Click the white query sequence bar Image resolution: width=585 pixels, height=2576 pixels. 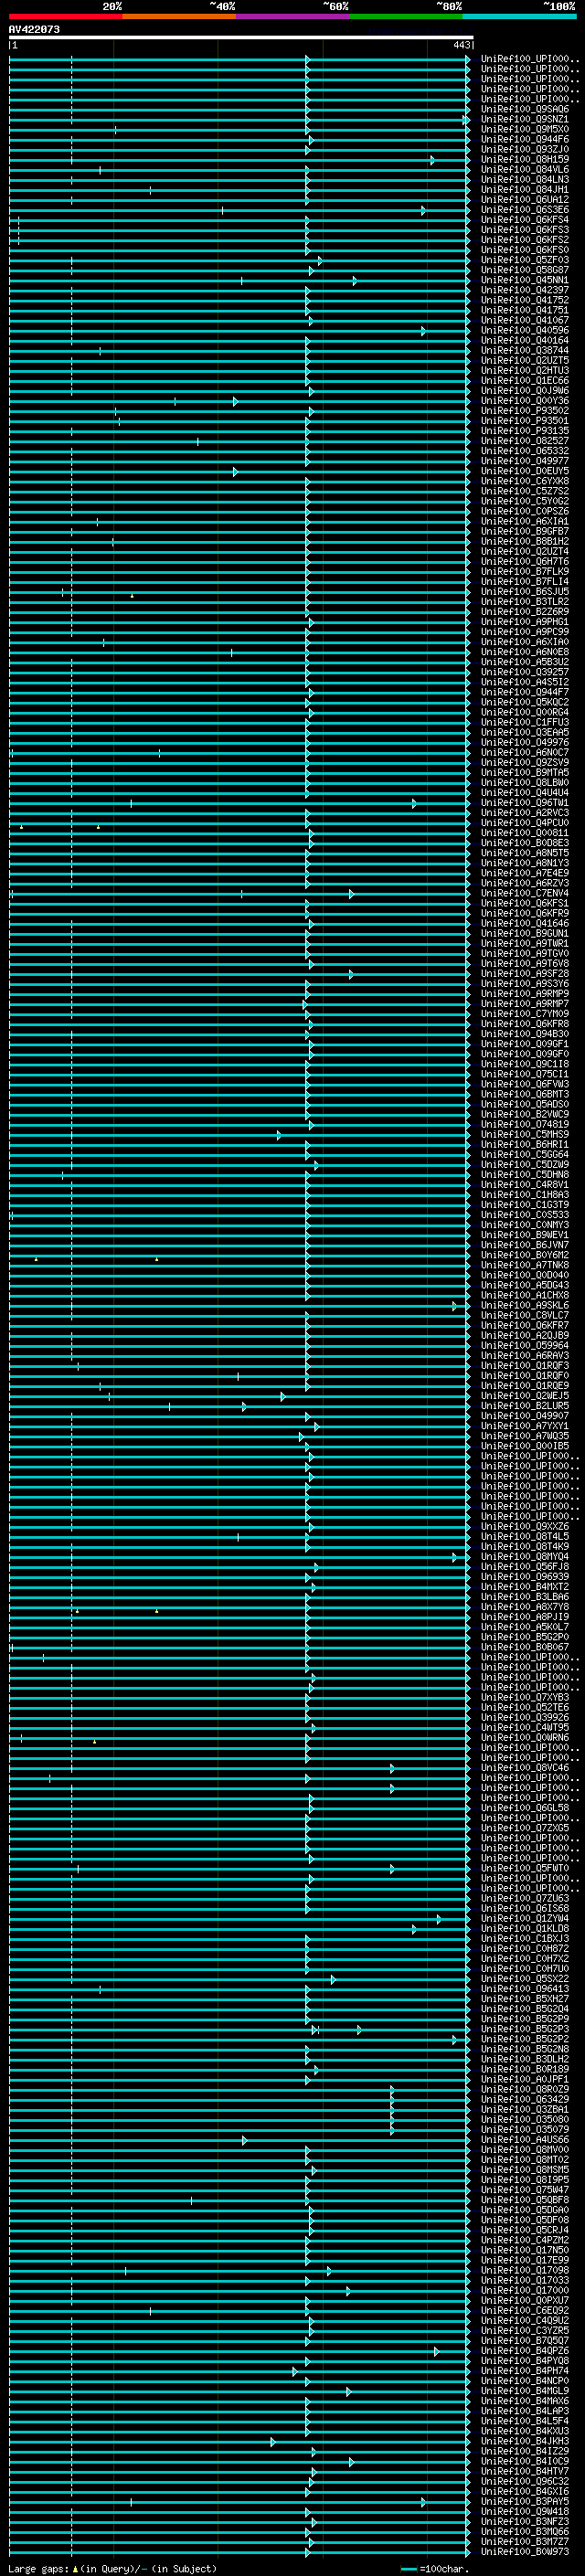coord(240,38)
